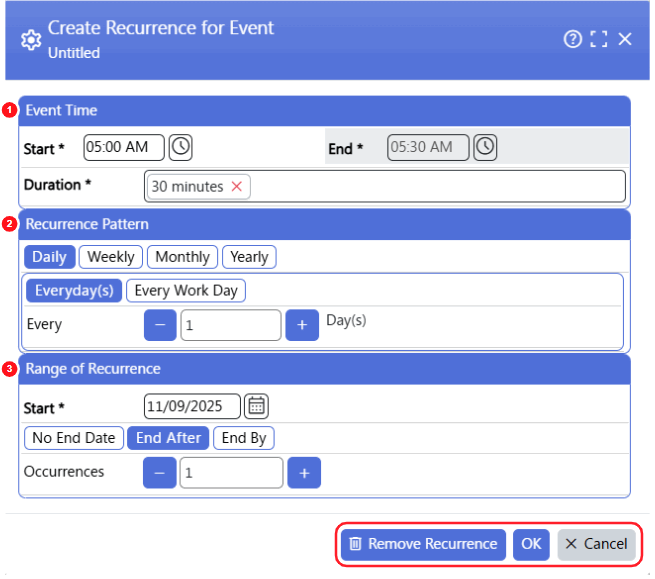Click the '30 minutes' duration tag text
Screen dimensions: 655x579
point(187,186)
